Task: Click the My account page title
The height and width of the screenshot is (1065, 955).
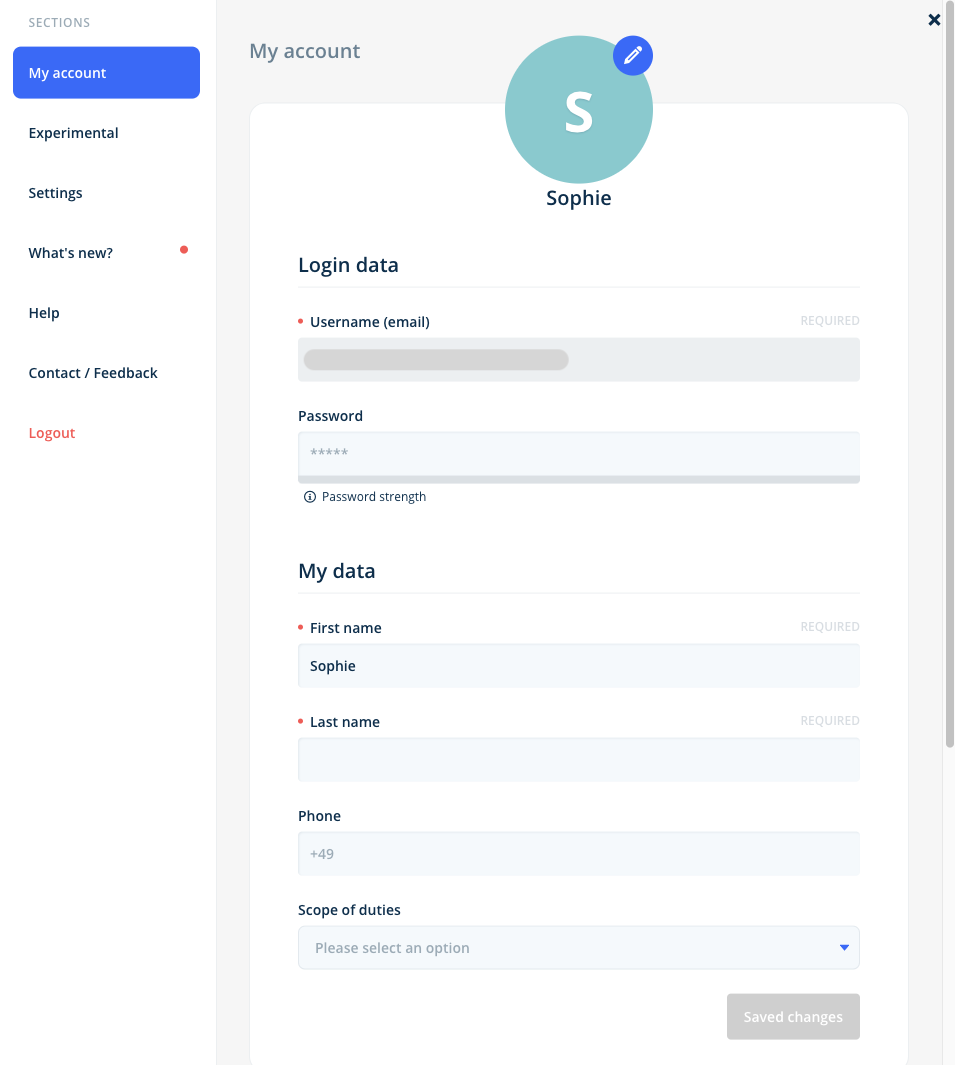Action: (304, 52)
